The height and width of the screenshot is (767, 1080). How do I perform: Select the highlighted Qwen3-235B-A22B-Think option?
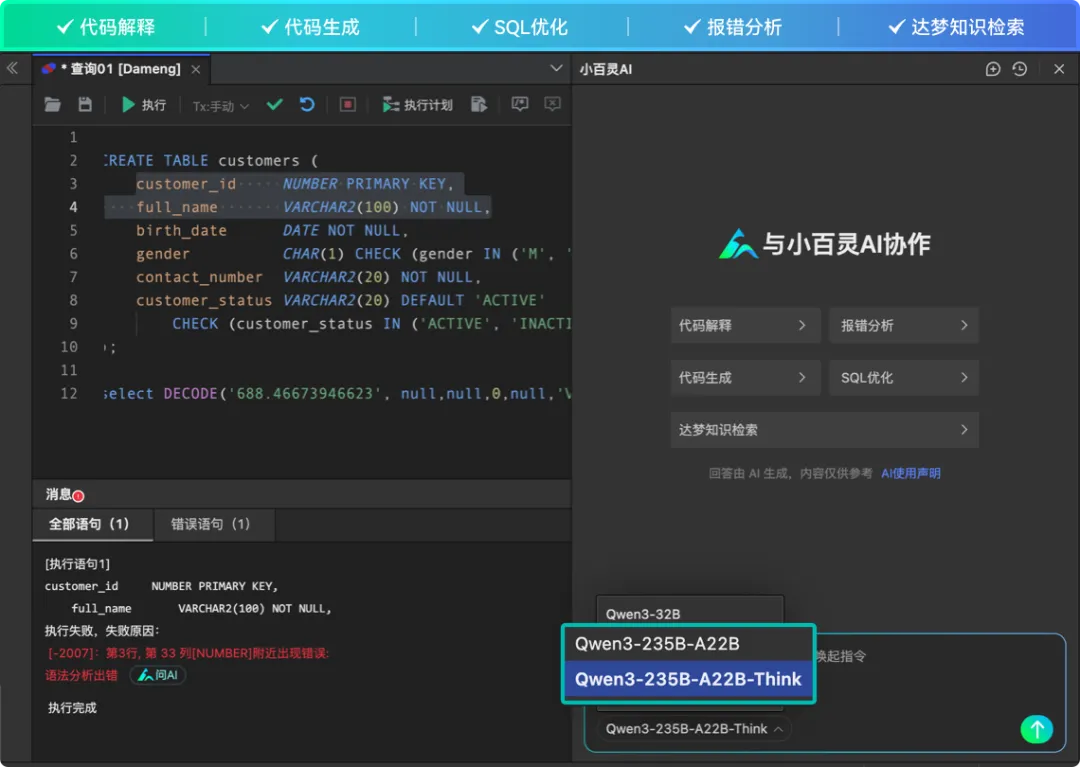[x=689, y=680]
